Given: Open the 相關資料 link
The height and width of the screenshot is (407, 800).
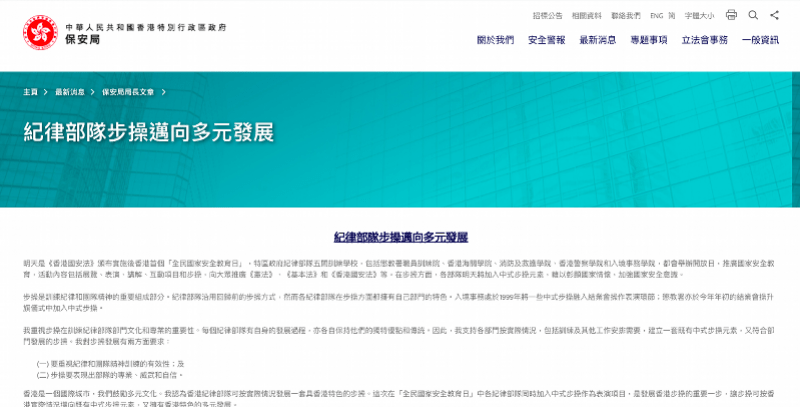Looking at the screenshot, I should coord(586,16).
